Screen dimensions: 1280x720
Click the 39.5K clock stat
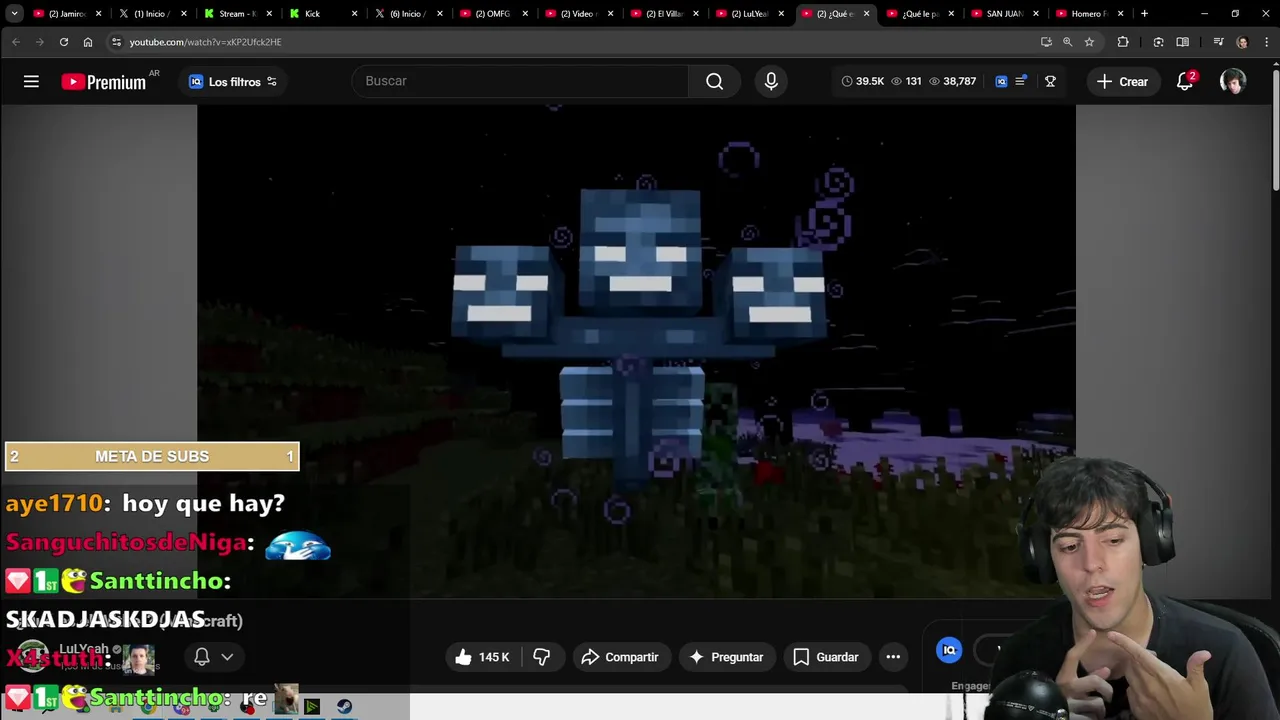[x=862, y=81]
